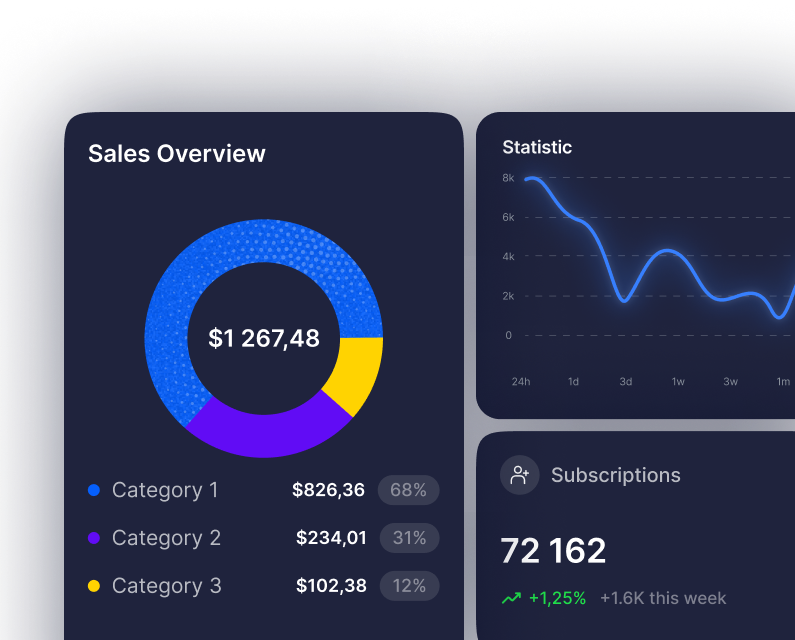The width and height of the screenshot is (795, 640).
Task: Click the Category 1 label
Action: (x=165, y=490)
